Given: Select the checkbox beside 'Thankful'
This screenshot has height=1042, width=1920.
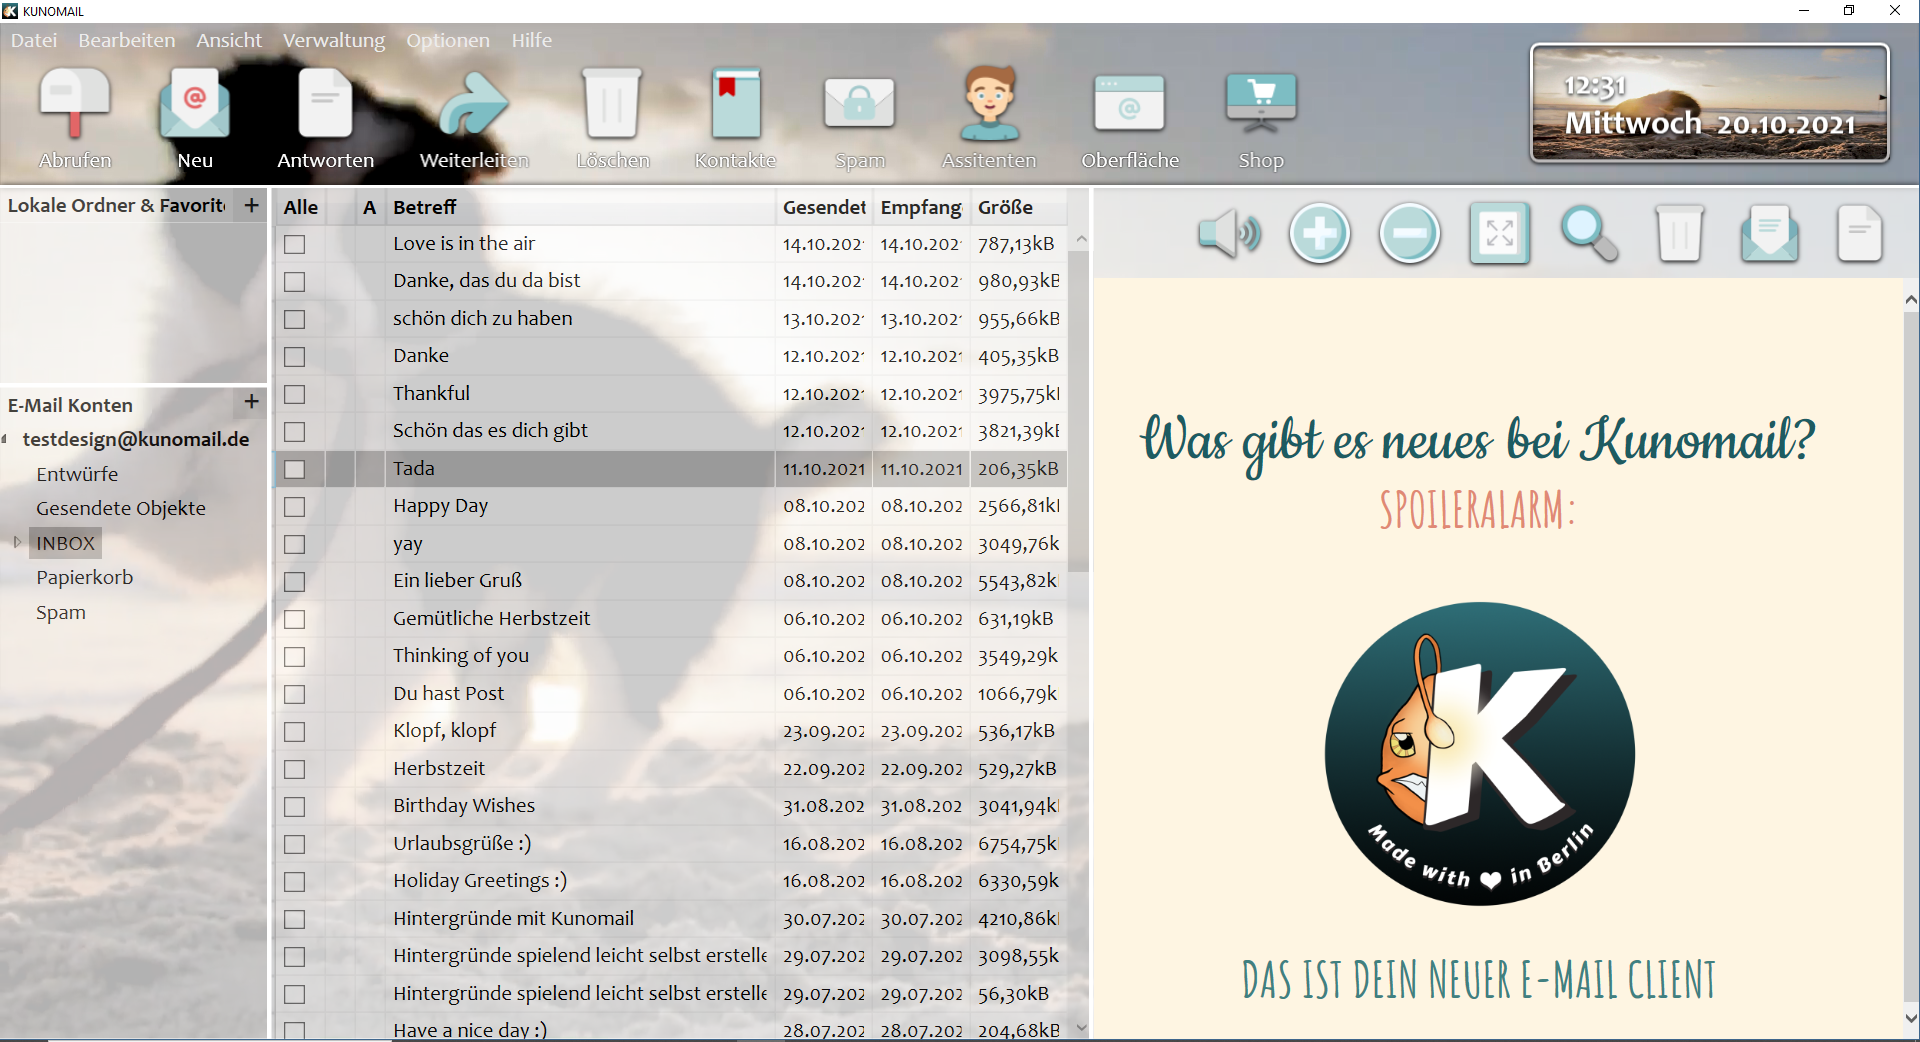Looking at the screenshot, I should coord(294,394).
